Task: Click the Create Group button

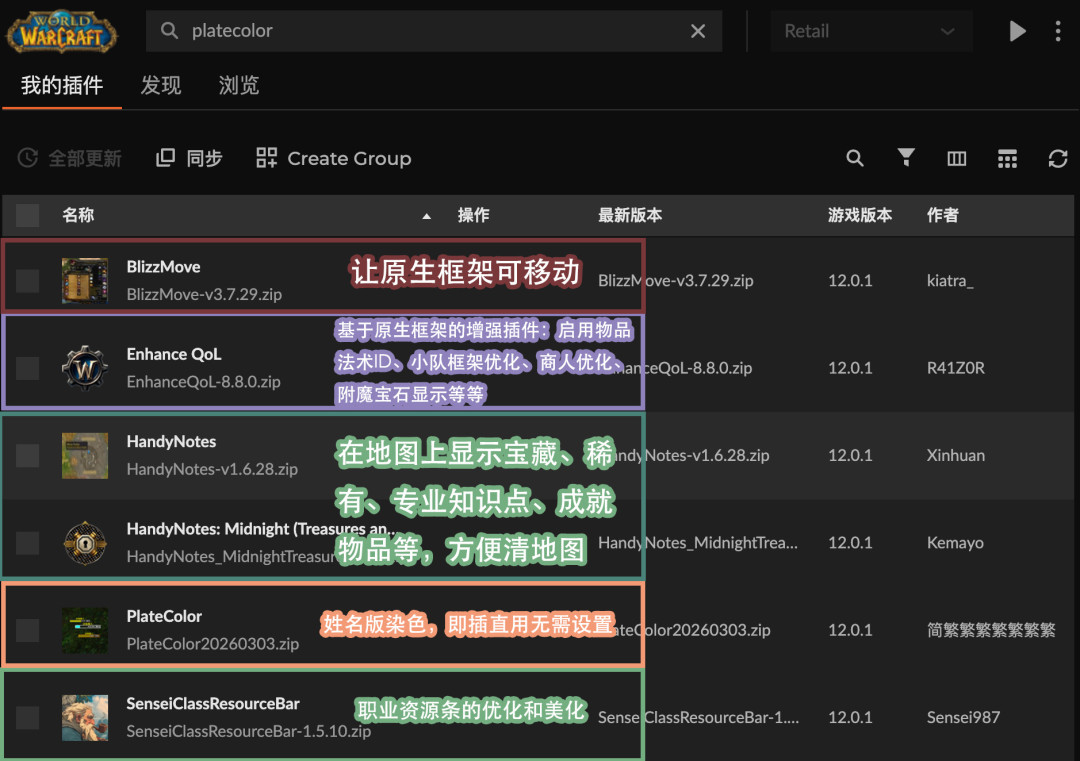Action: click(x=333, y=158)
